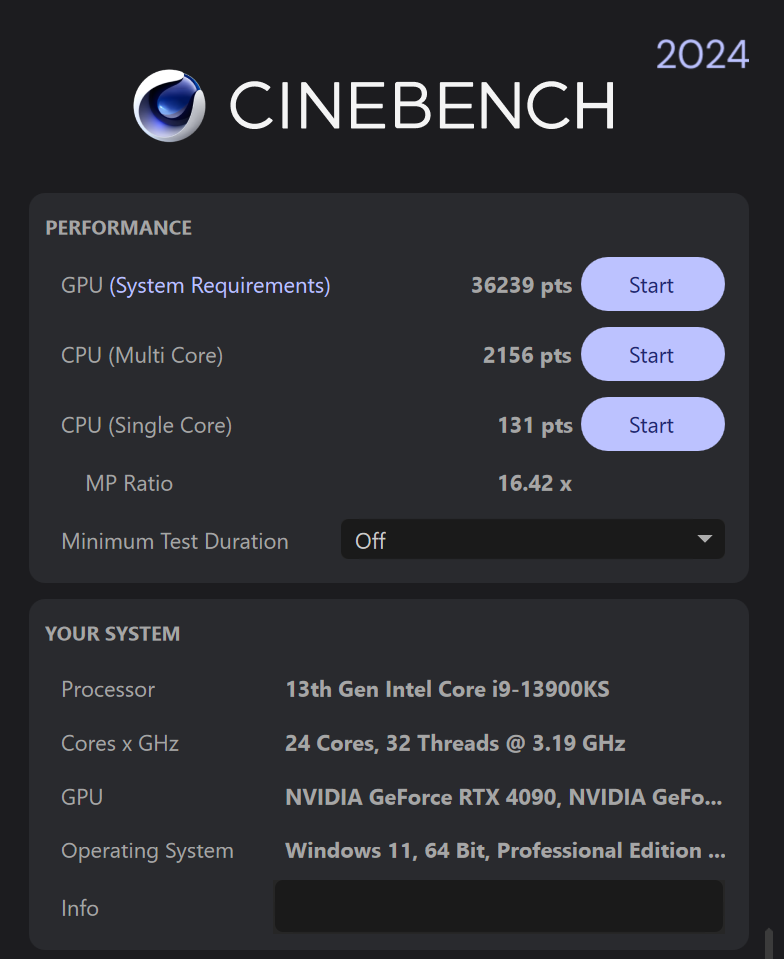Select the 2156 pts Multi Core score
Viewport: 784px width, 959px height.
coord(527,356)
